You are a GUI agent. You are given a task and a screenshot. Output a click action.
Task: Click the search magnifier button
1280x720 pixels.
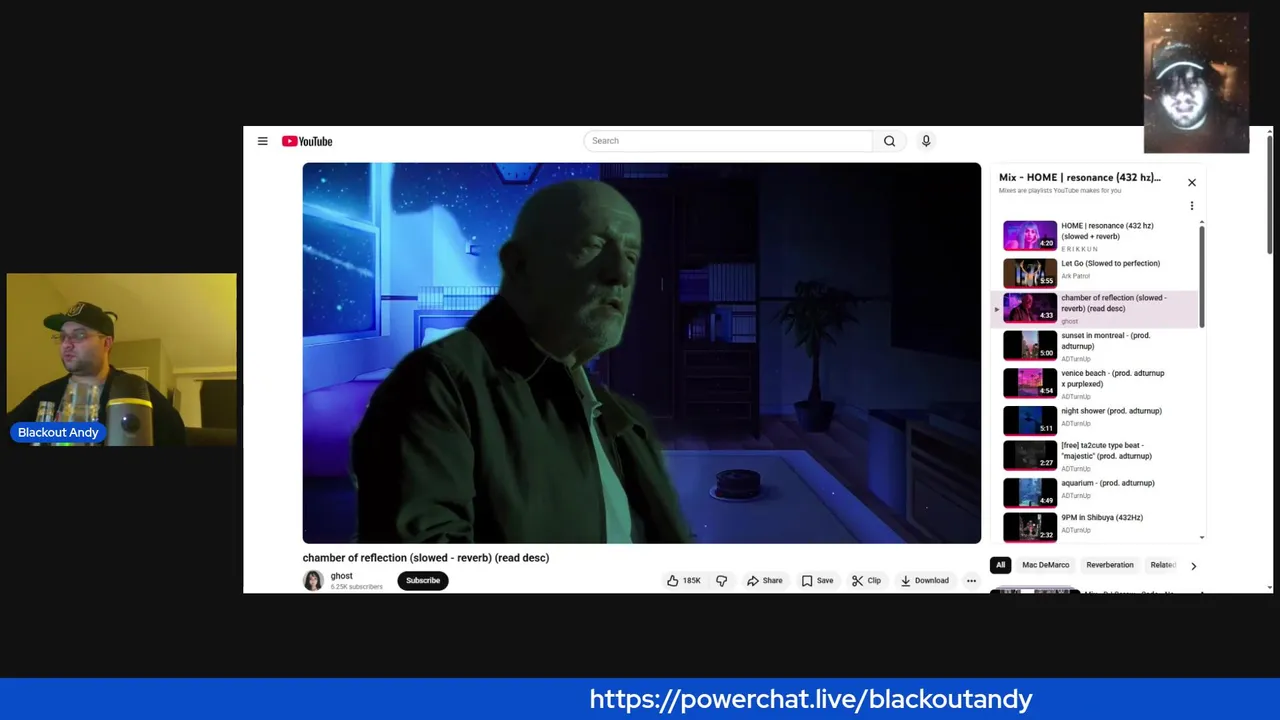click(889, 141)
